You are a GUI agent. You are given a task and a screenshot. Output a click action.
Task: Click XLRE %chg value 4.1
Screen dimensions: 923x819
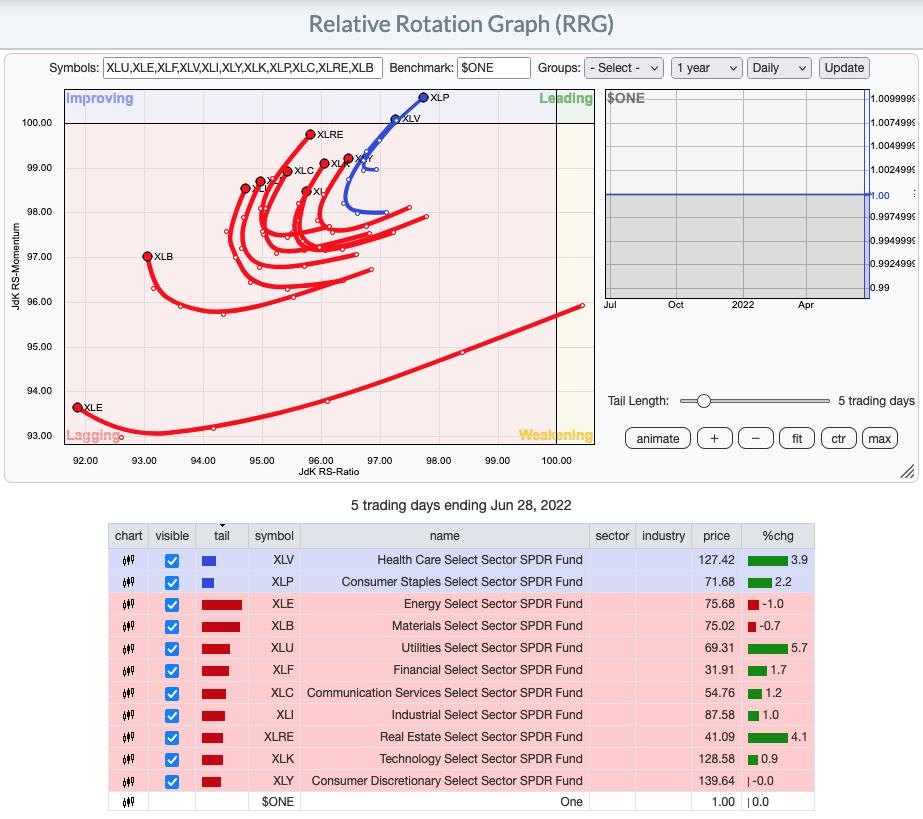pyautogui.click(x=799, y=737)
